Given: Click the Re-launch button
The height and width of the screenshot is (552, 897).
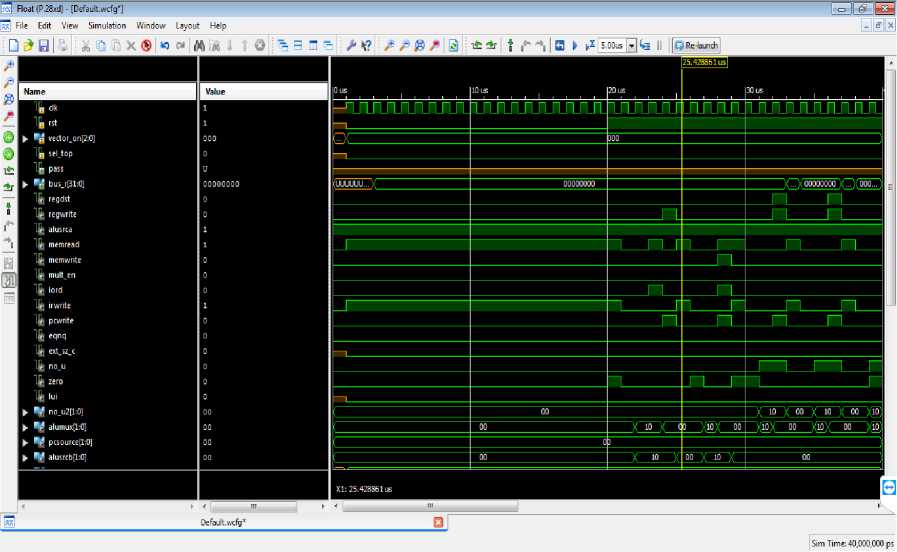Looking at the screenshot, I should click(695, 46).
